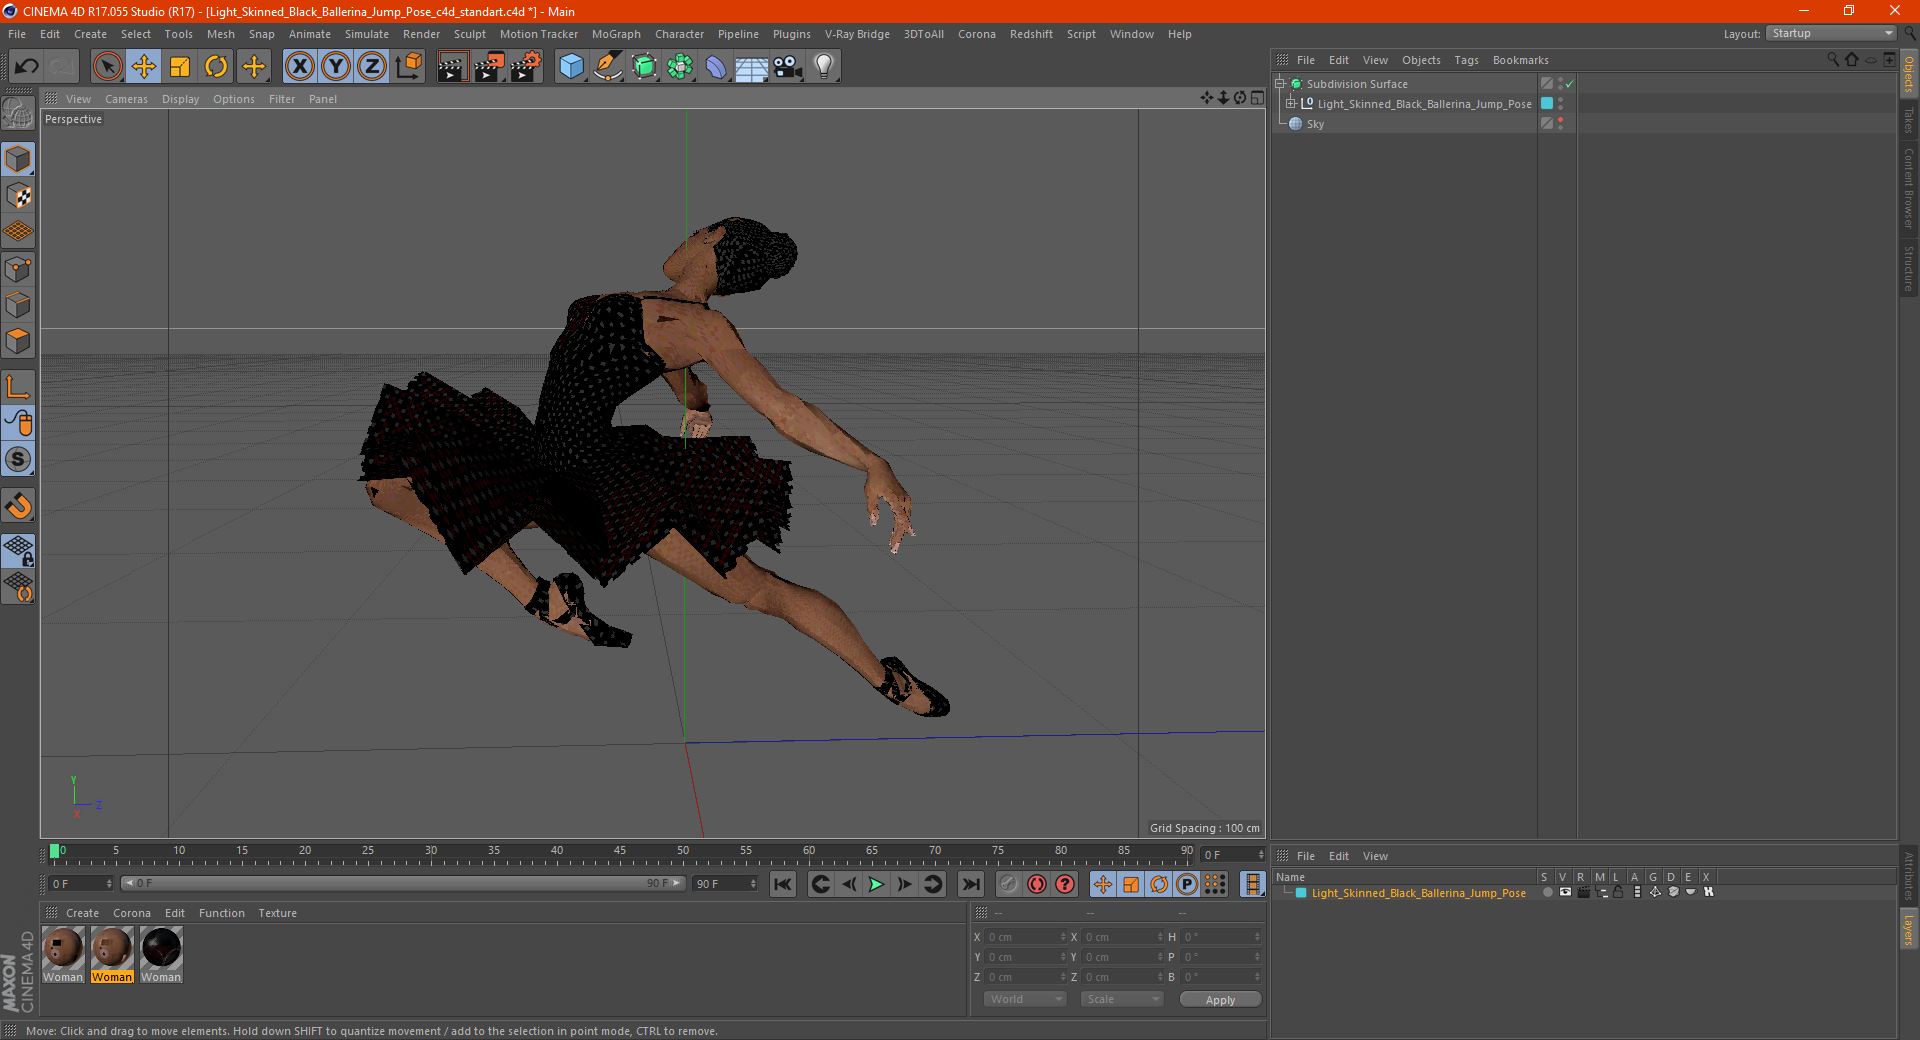Open the Array modeling objects icon
Viewport: 1920px width, 1040px height.
(681, 67)
